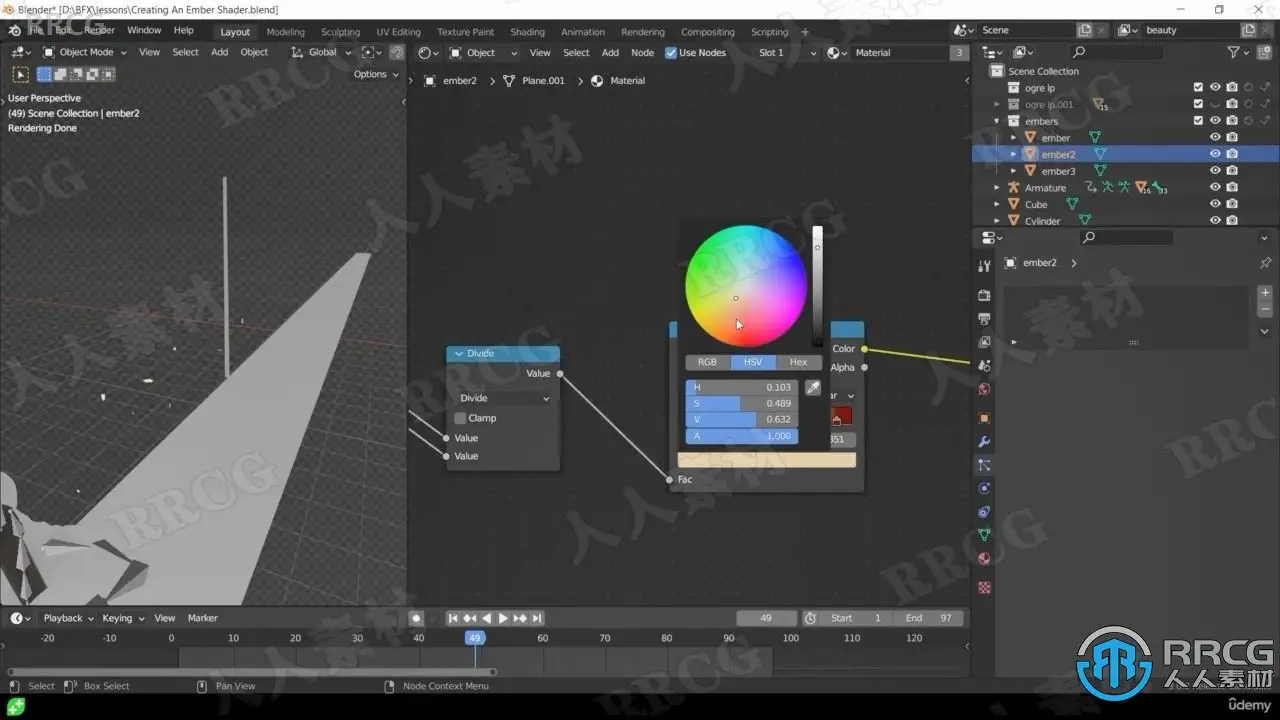Viewport: 1280px width, 720px height.
Task: Click the Keying menu in timeline
Action: point(122,618)
